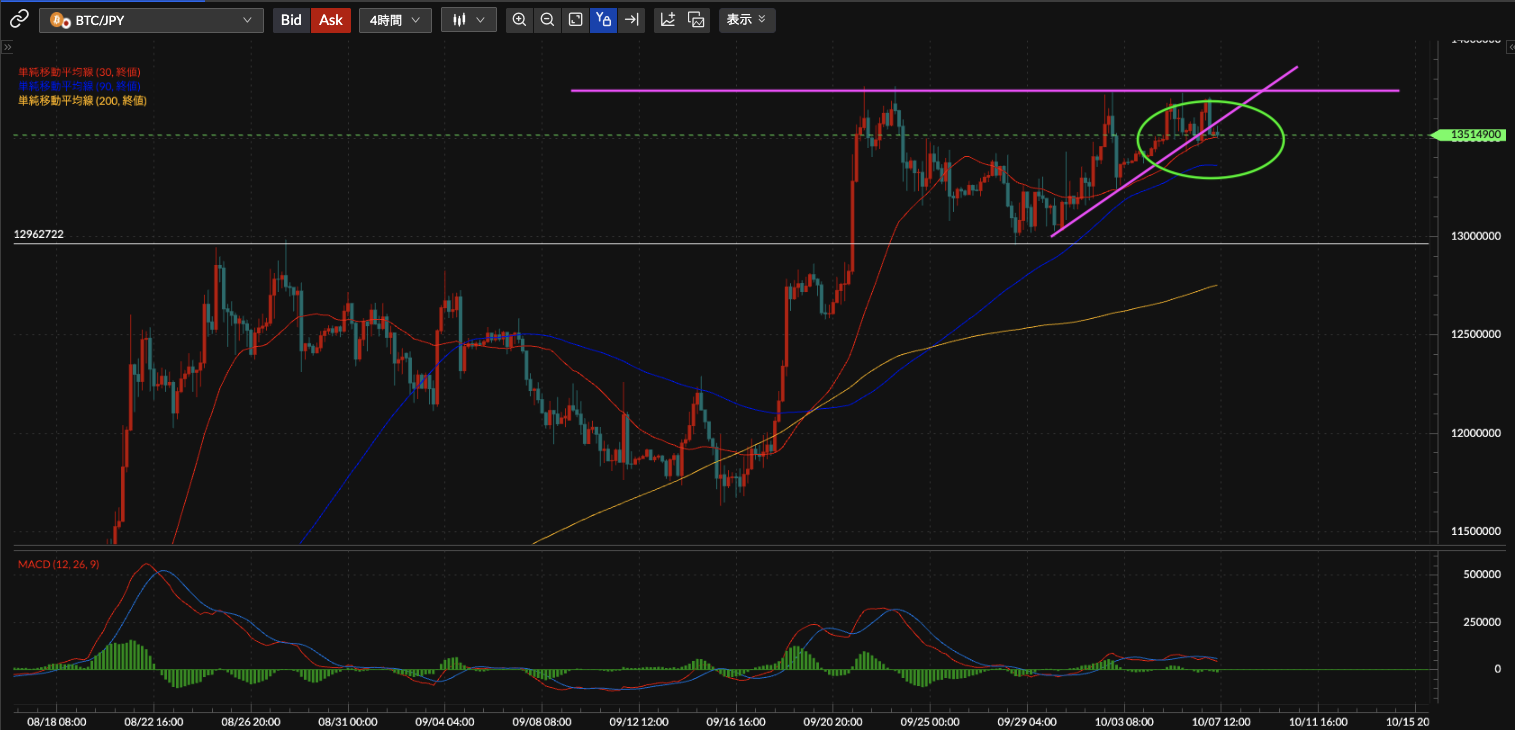Viewport: 1515px width, 730px height.
Task: Click the chain link icon beside BTC/JPY
Action: tap(19, 20)
